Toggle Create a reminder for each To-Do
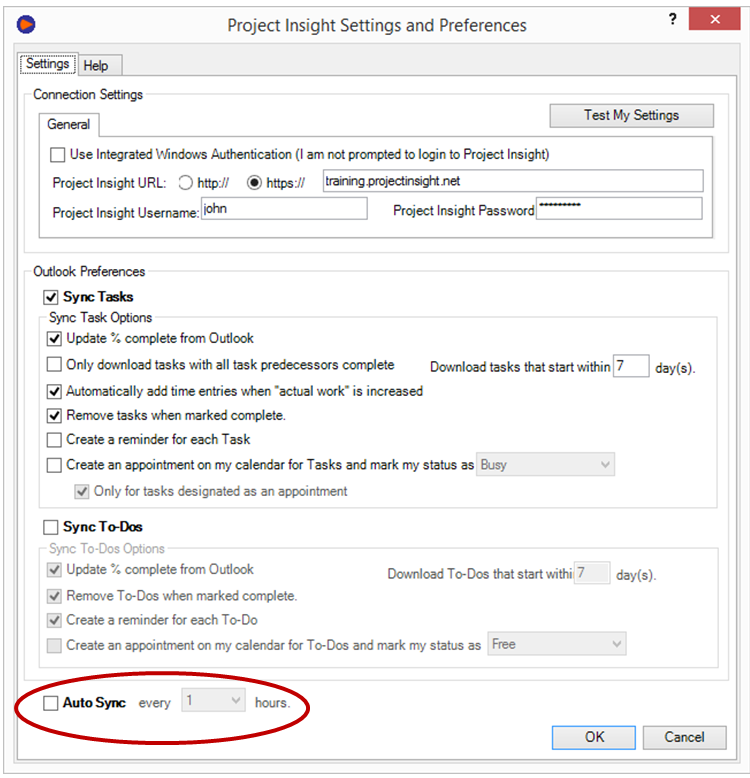This screenshot has width=750, height=778. pyautogui.click(x=54, y=620)
